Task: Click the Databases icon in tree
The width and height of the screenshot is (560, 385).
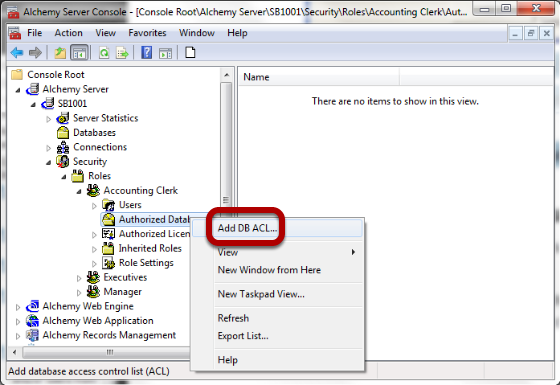Action: tap(63, 132)
